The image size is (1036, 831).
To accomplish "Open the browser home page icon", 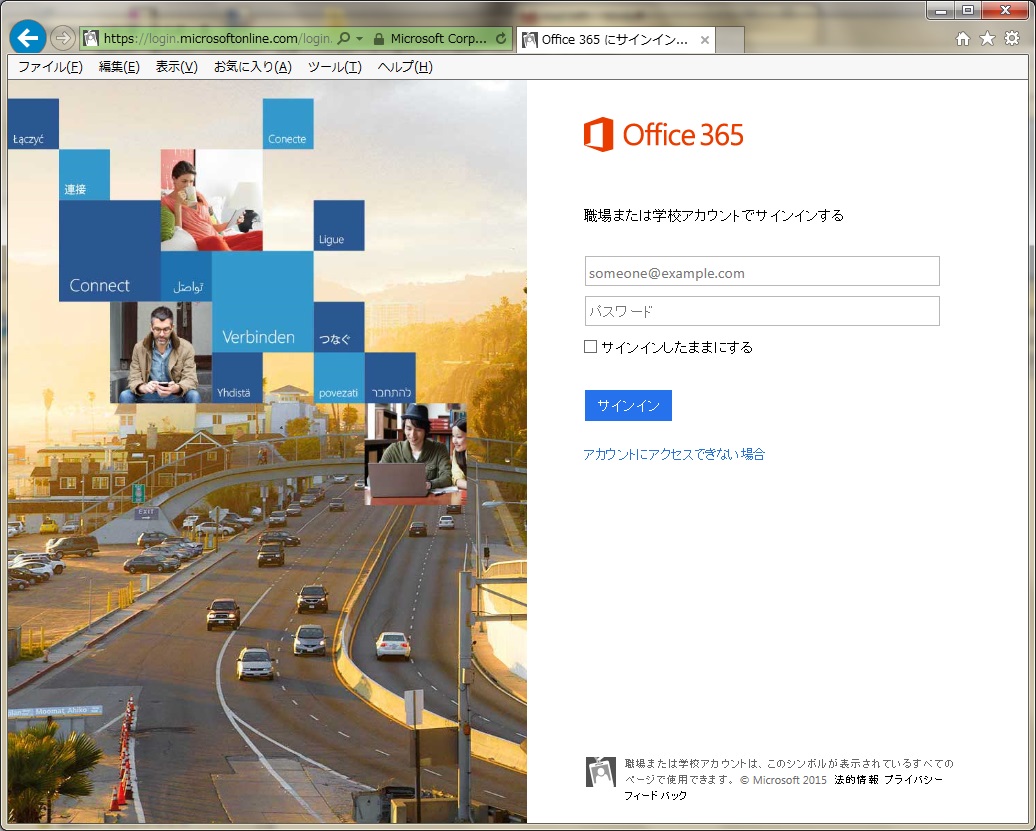I will (963, 39).
